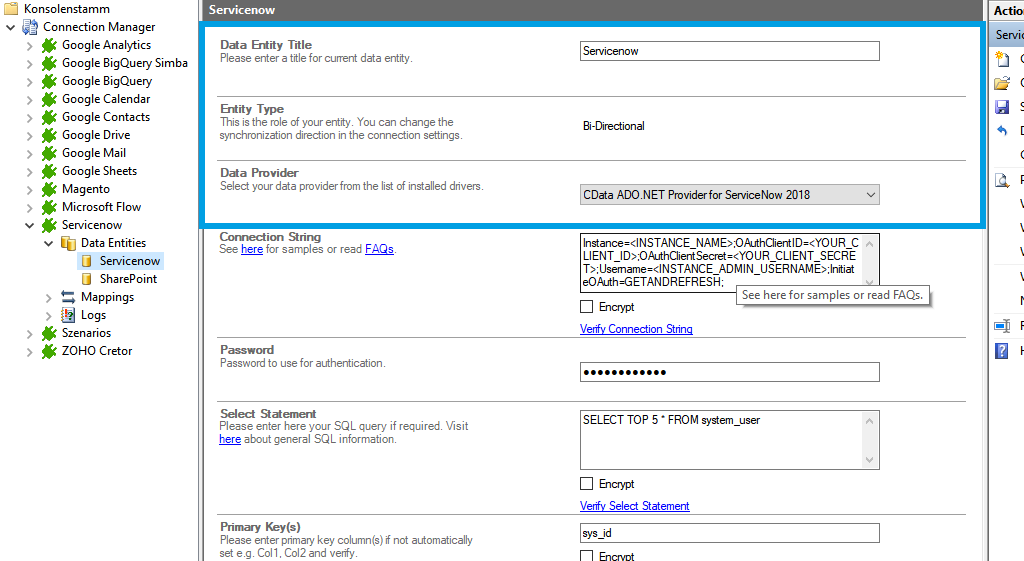Enable Encrypt checkbox for Connection String
Screen dimensions: 1024x561
coord(586,306)
